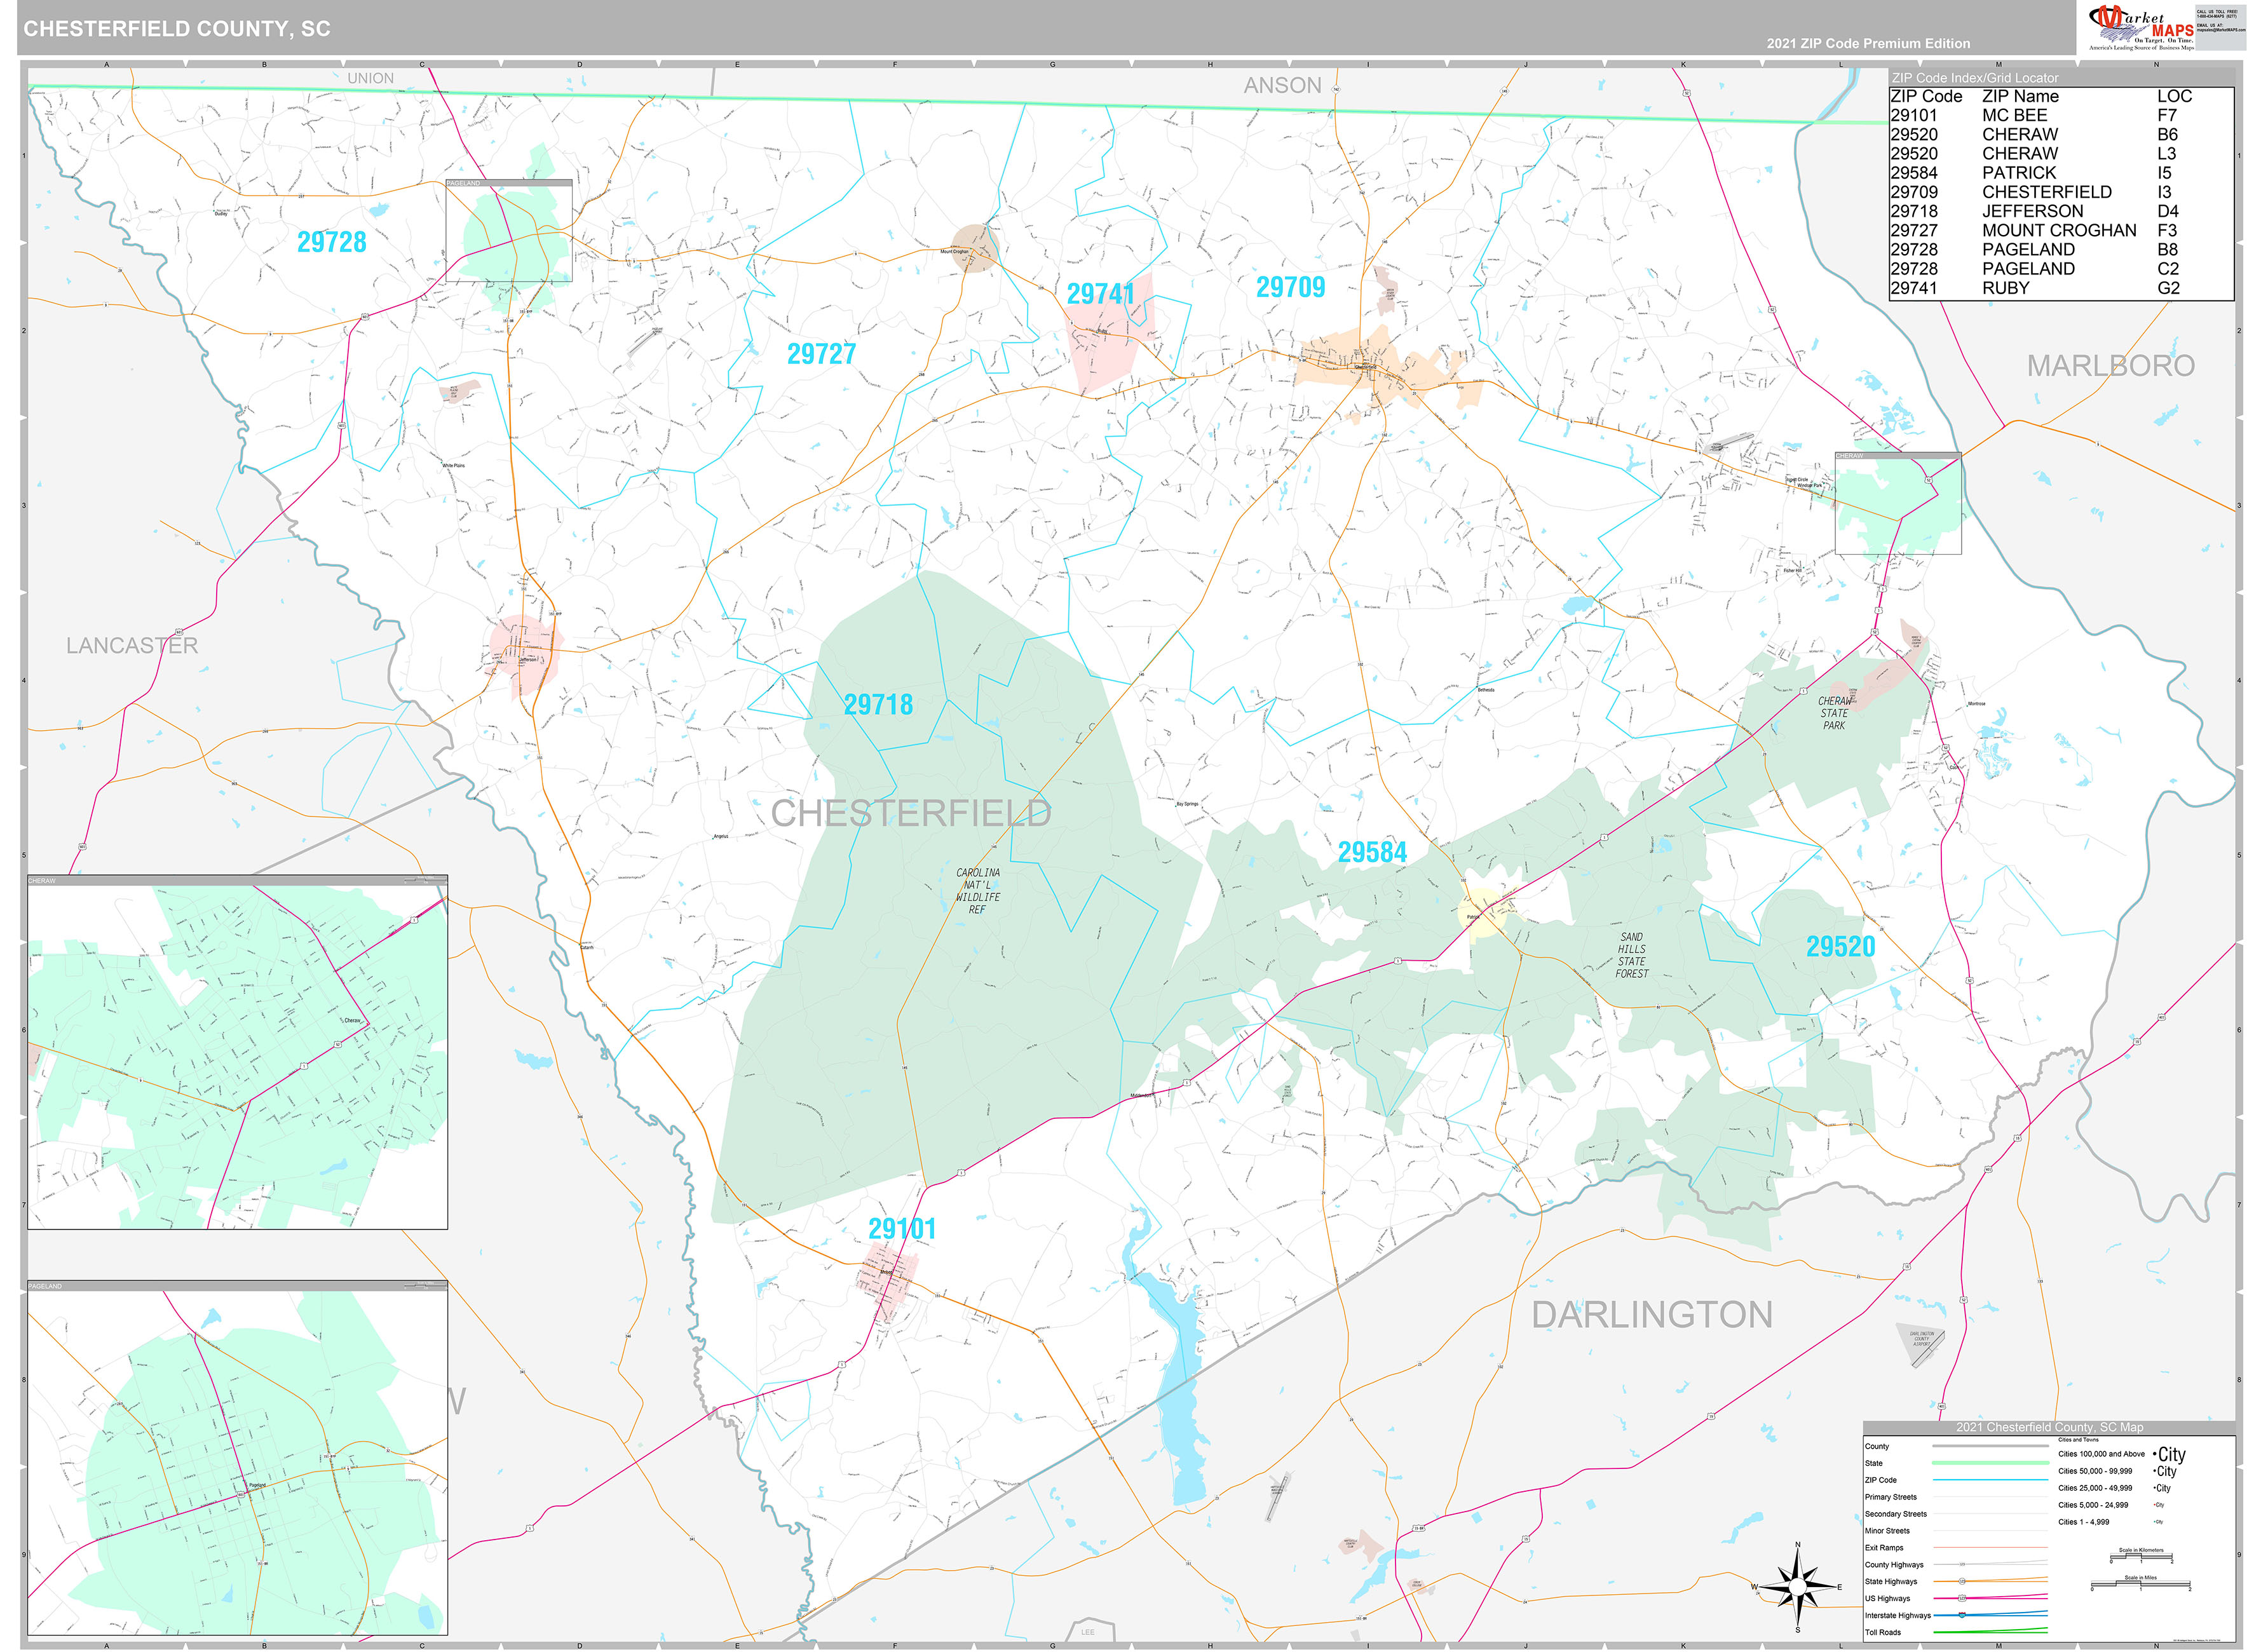Click 'Cities 50,000 - 99,999' legend entry
Image resolution: width=2254 pixels, height=1652 pixels.
point(2095,1471)
